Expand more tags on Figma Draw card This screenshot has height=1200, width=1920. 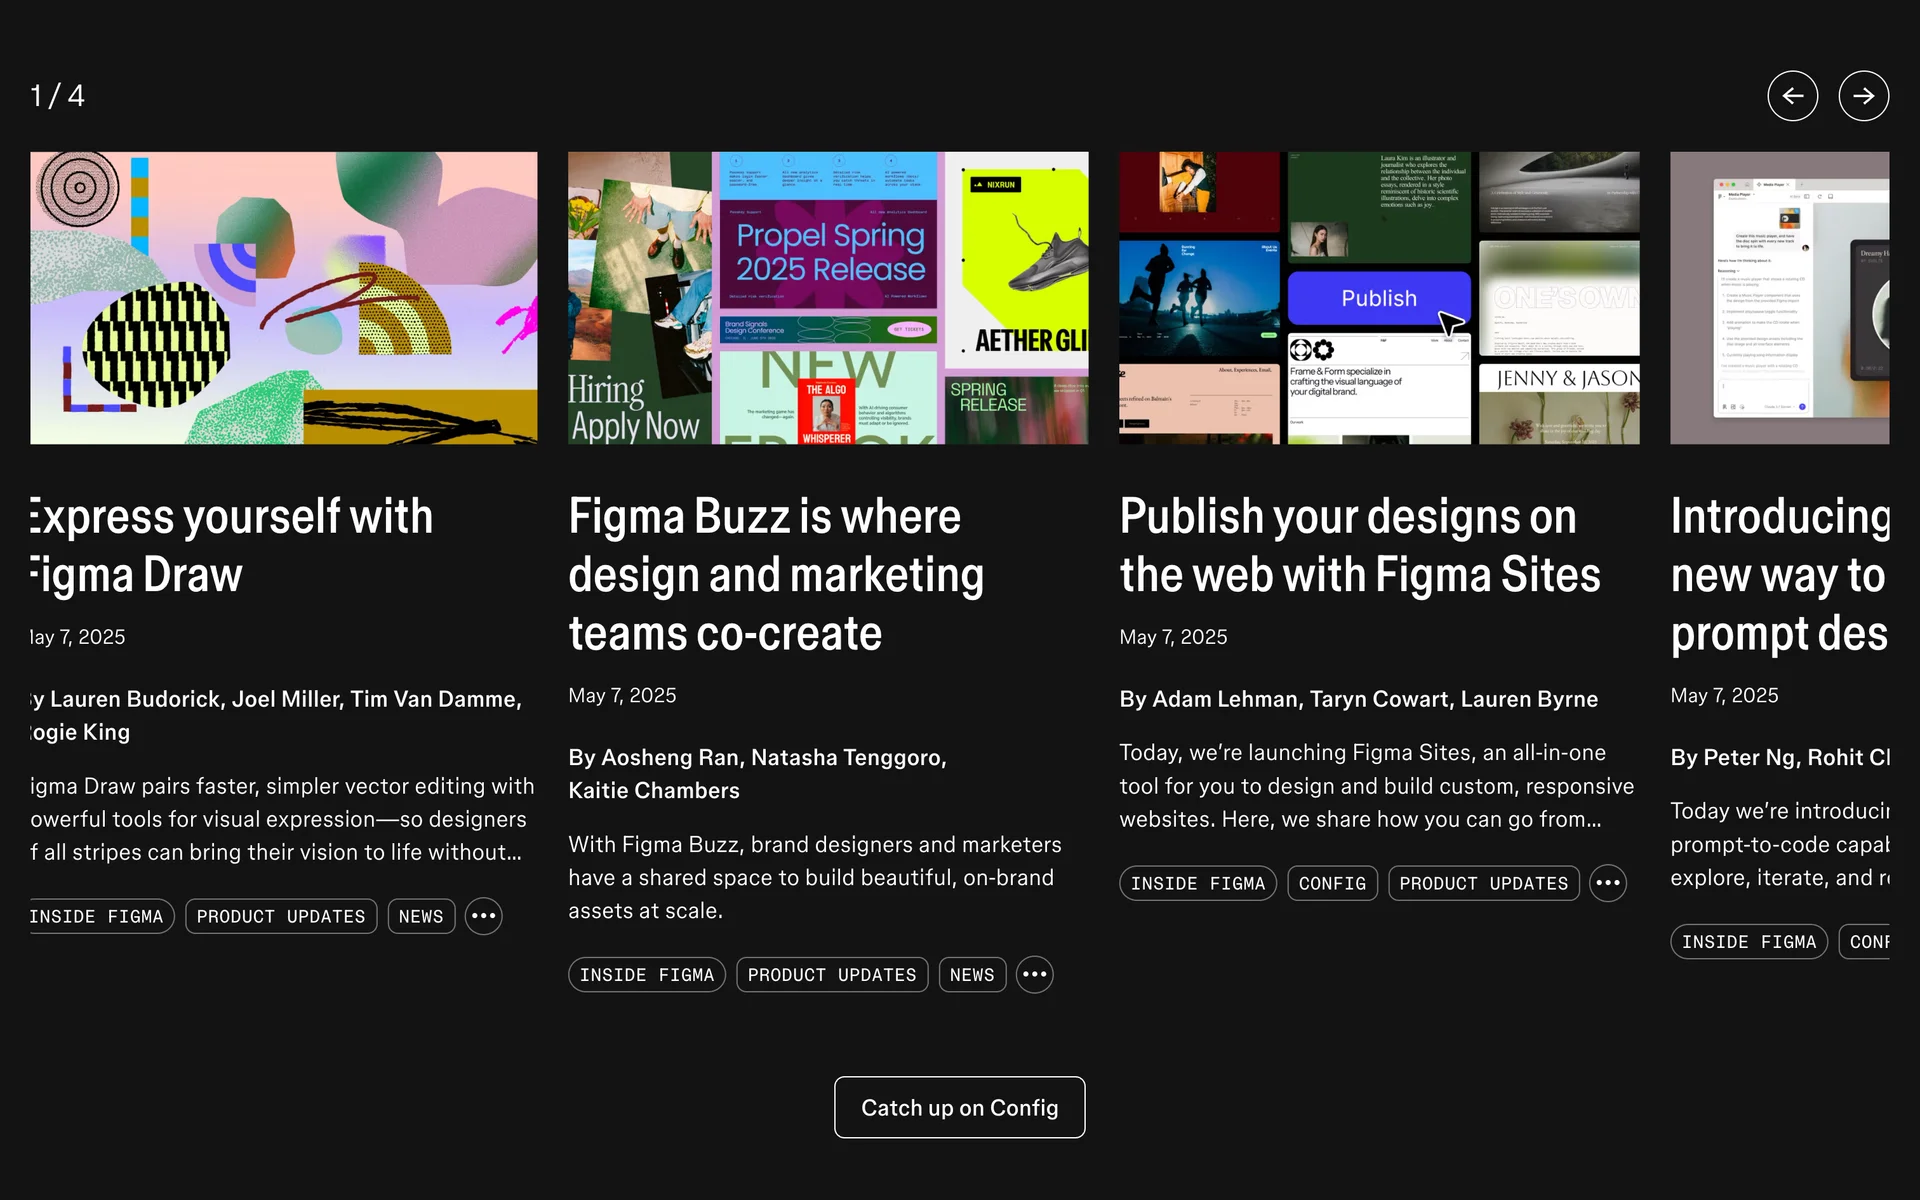[483, 916]
